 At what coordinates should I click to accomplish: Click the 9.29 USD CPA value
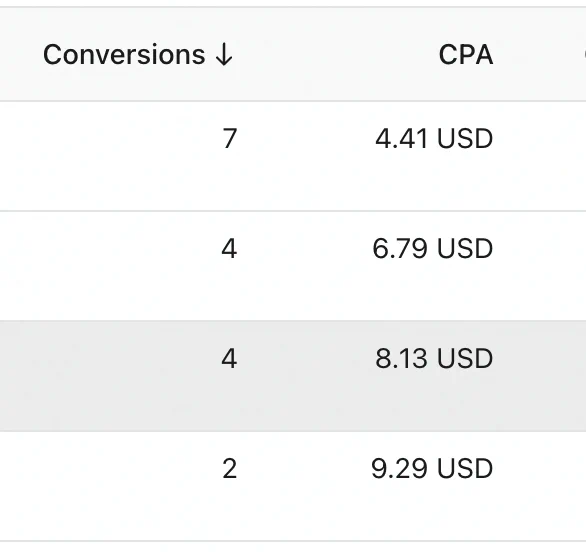(432, 469)
